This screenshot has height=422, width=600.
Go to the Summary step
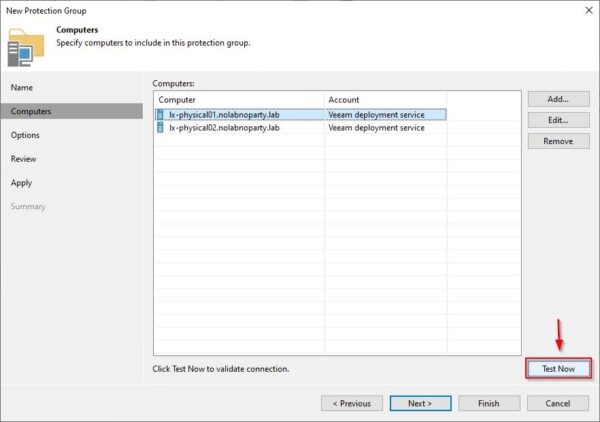tap(28, 207)
